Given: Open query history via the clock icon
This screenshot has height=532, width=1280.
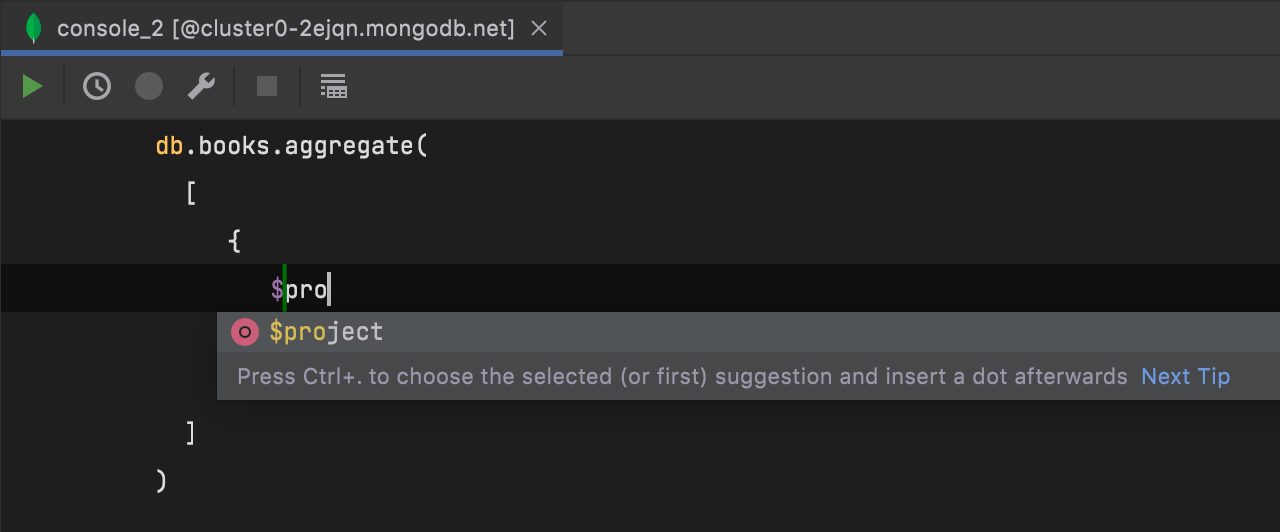Looking at the screenshot, I should [97, 87].
